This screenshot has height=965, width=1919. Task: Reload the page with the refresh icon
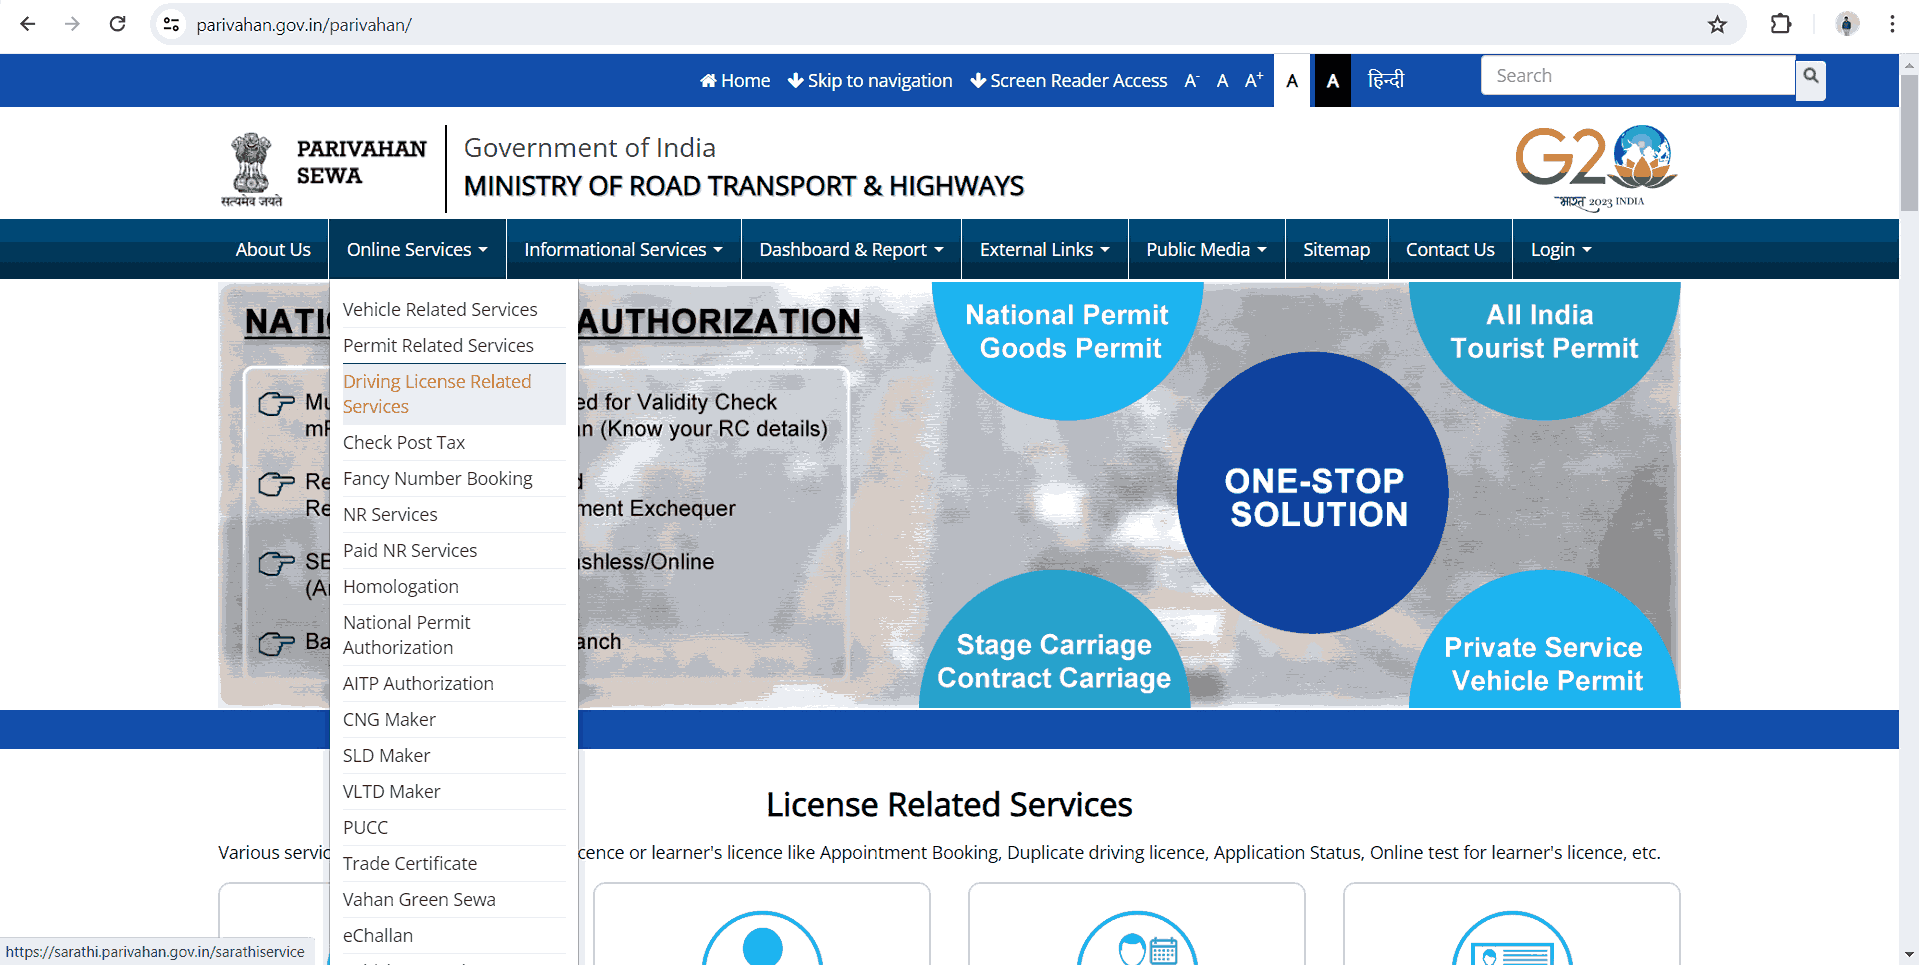(117, 24)
